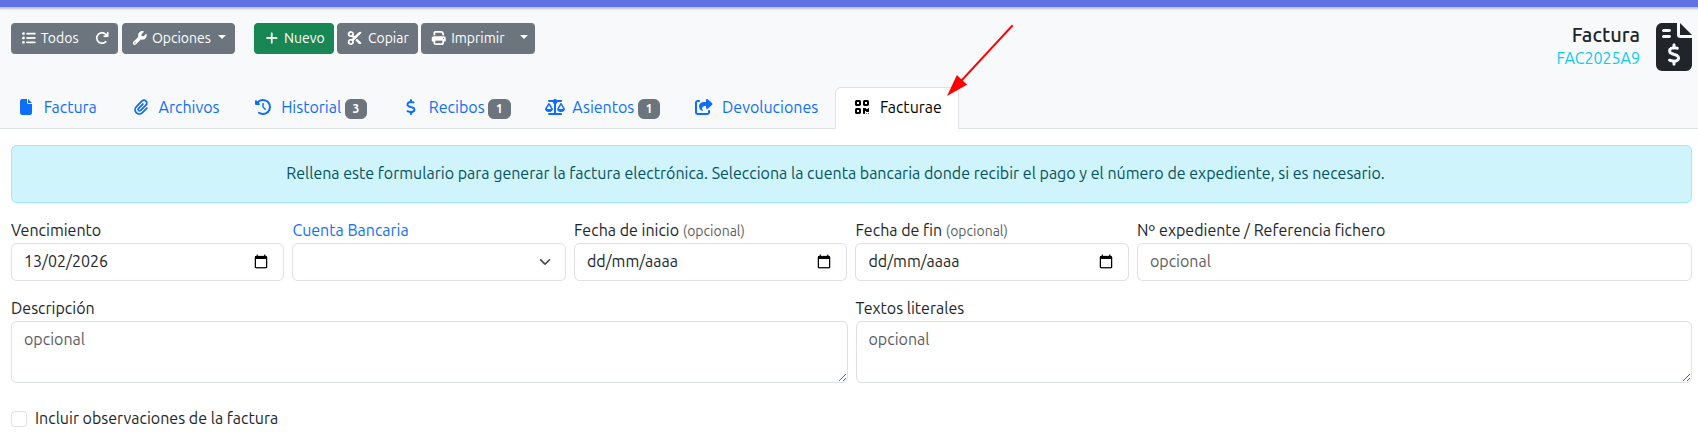Open the invoice code FAC2025A9 link
This screenshot has width=1698, height=448.
[1598, 58]
